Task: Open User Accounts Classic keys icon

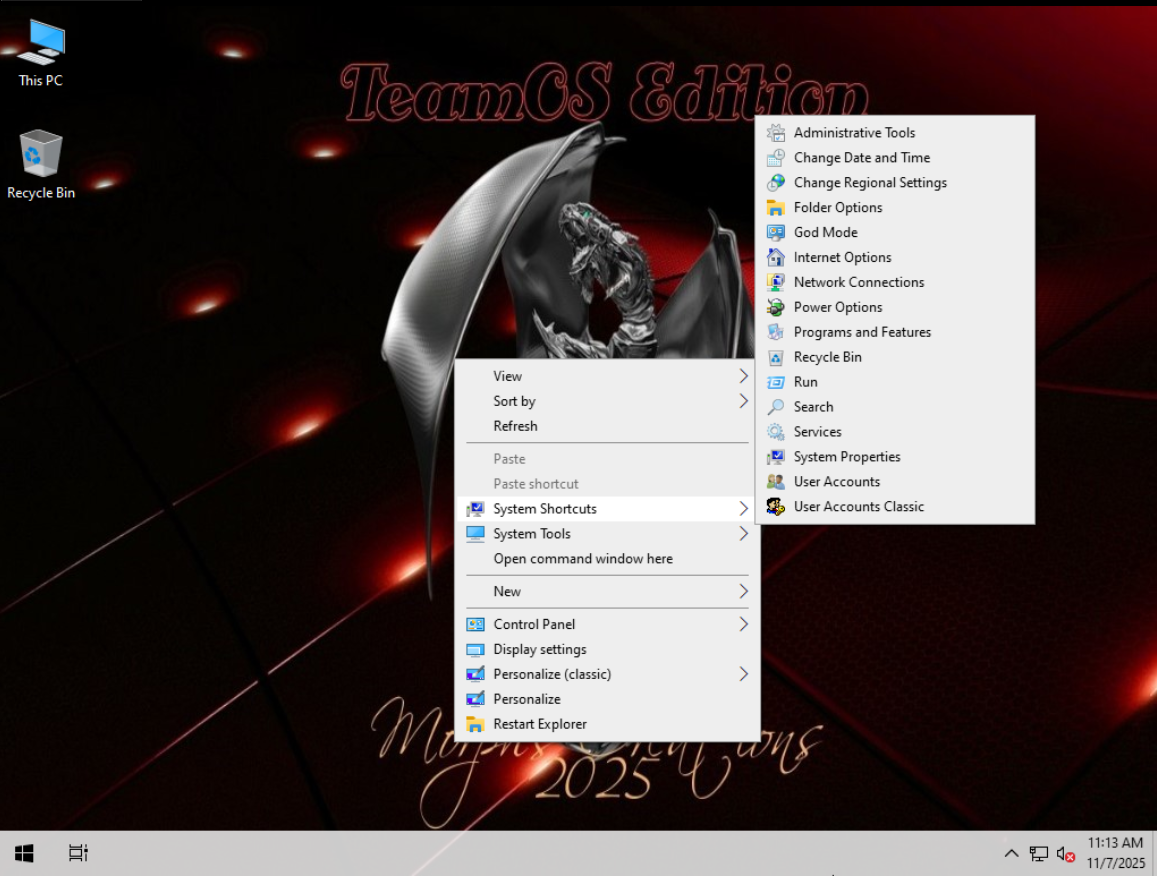Action: (x=776, y=507)
